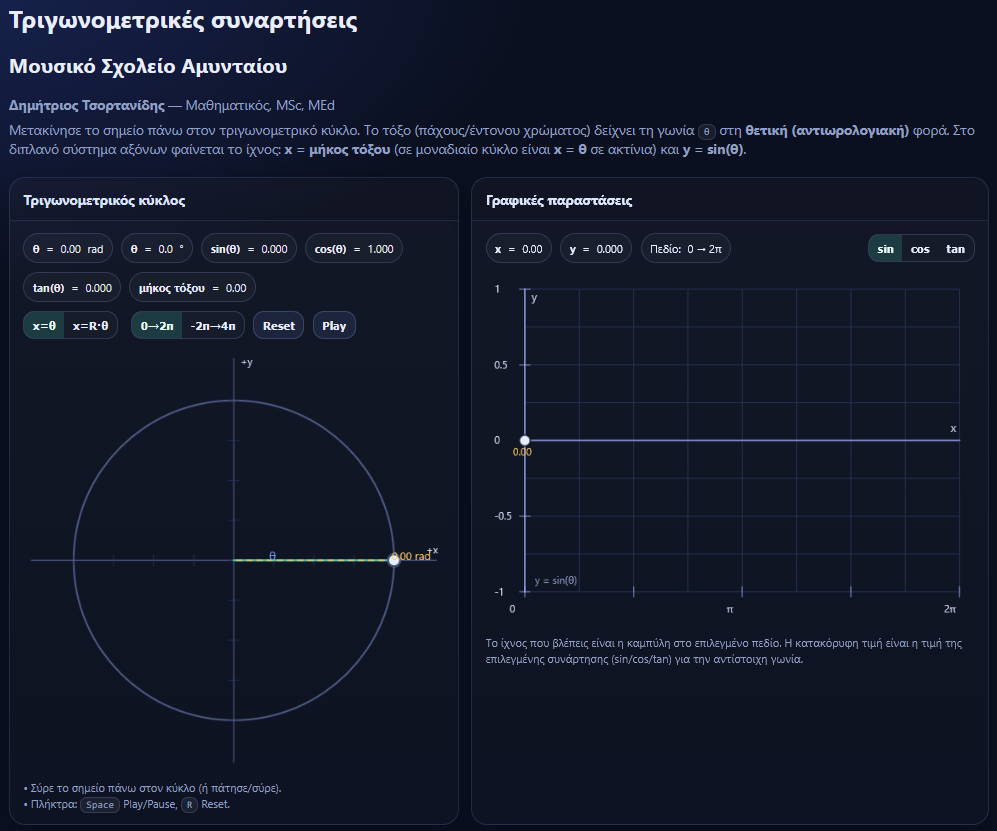Choose the -2π→4π domain option
997x831 pixels.
point(213,326)
